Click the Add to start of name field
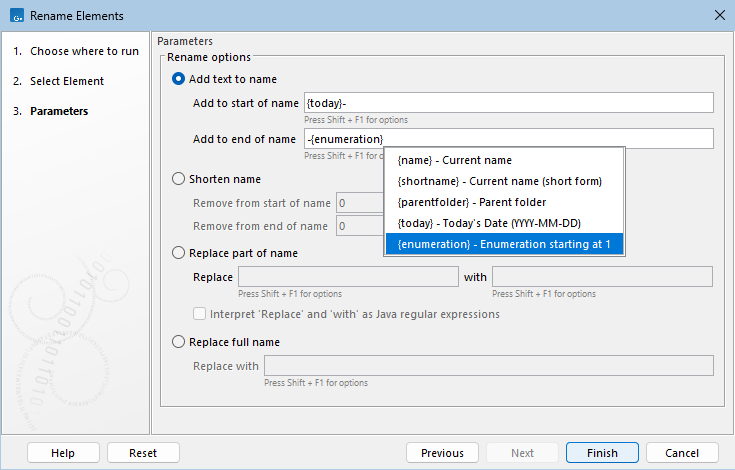This screenshot has width=735, height=470. click(x=509, y=103)
